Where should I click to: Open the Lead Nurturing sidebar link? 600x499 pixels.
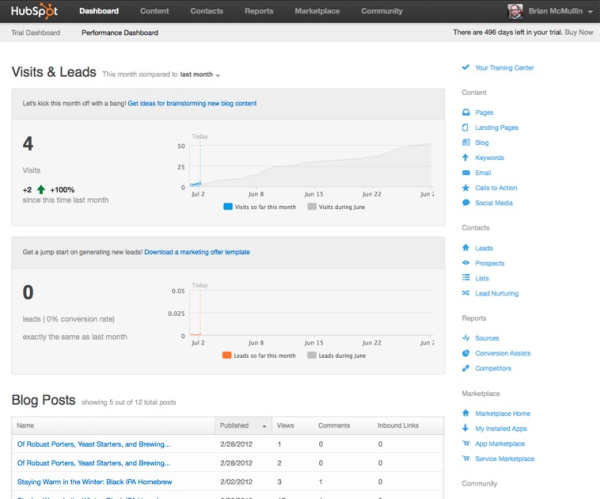click(x=497, y=294)
